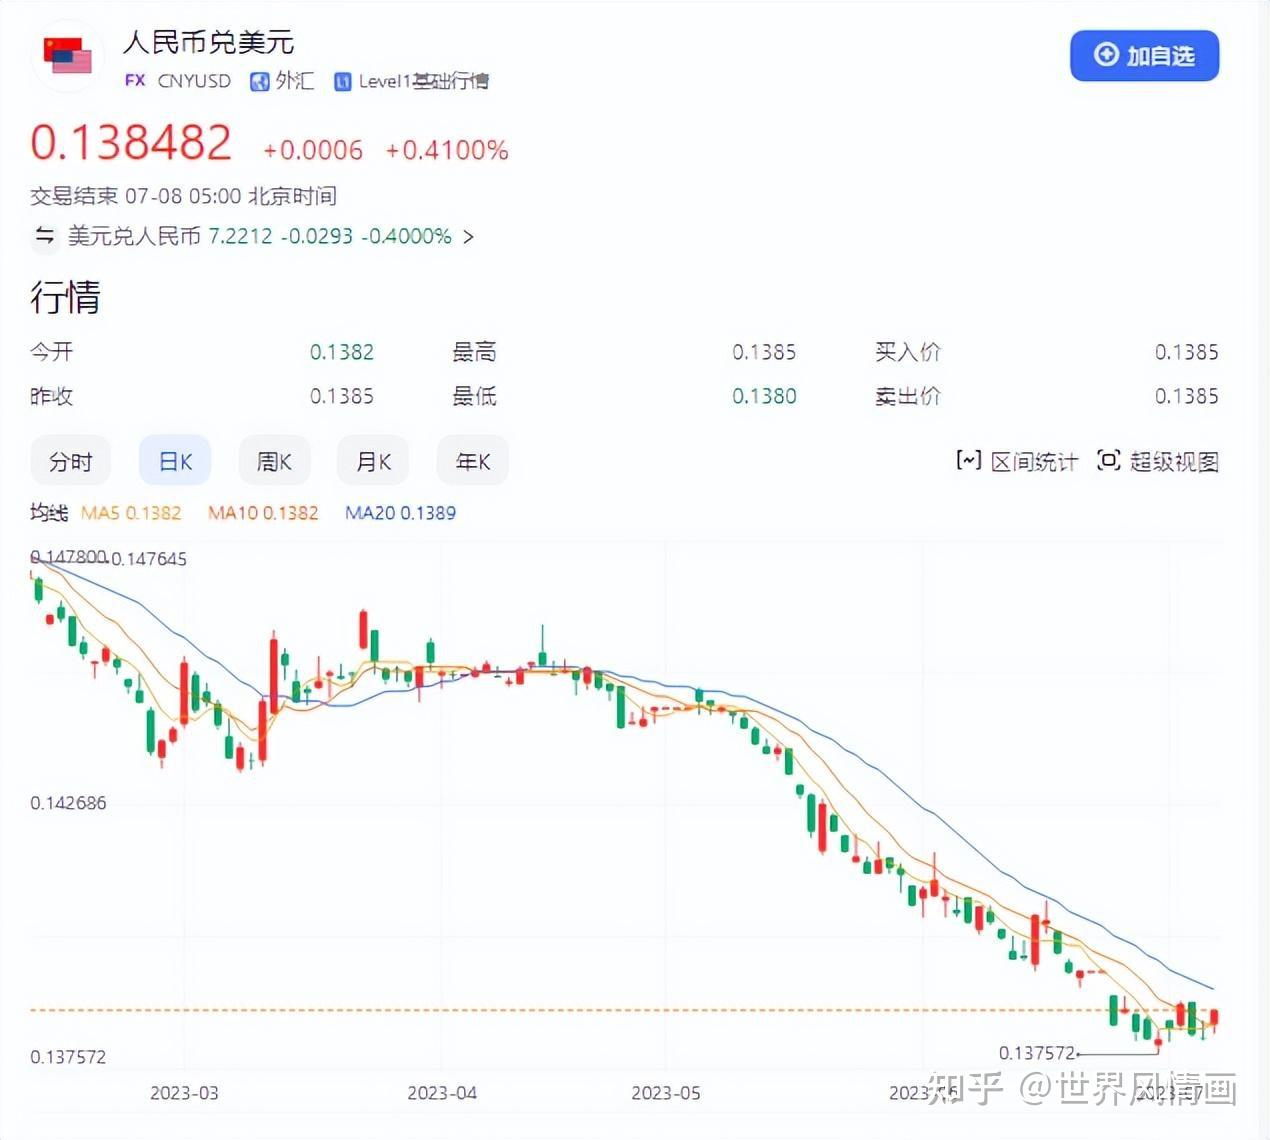Click the currency swap icon before 美元兑人民币
The height and width of the screenshot is (1140, 1270).
pos(44,237)
